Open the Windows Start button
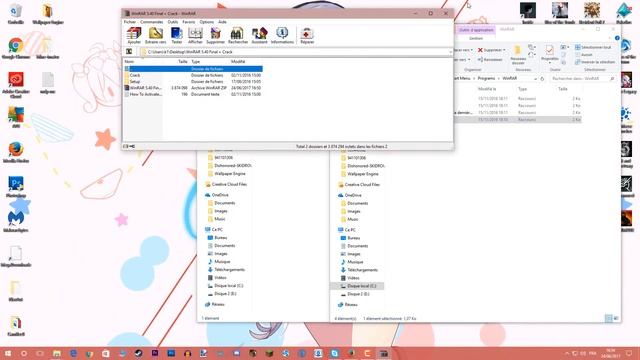Viewport: 640px width, 360px height. (7, 353)
